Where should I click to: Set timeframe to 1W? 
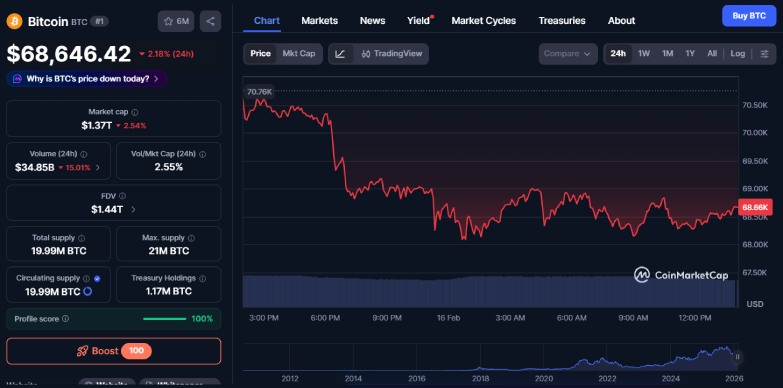pyautogui.click(x=644, y=54)
